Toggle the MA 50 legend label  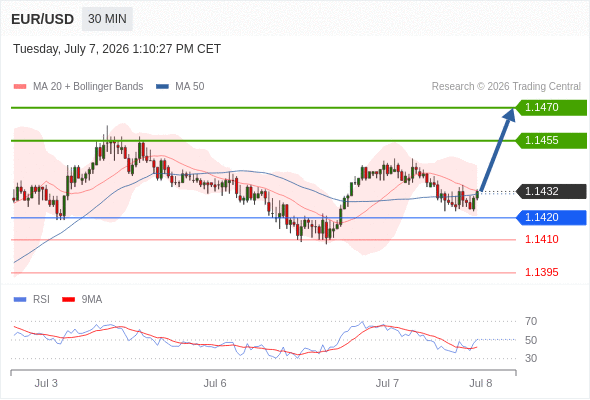pos(190,87)
